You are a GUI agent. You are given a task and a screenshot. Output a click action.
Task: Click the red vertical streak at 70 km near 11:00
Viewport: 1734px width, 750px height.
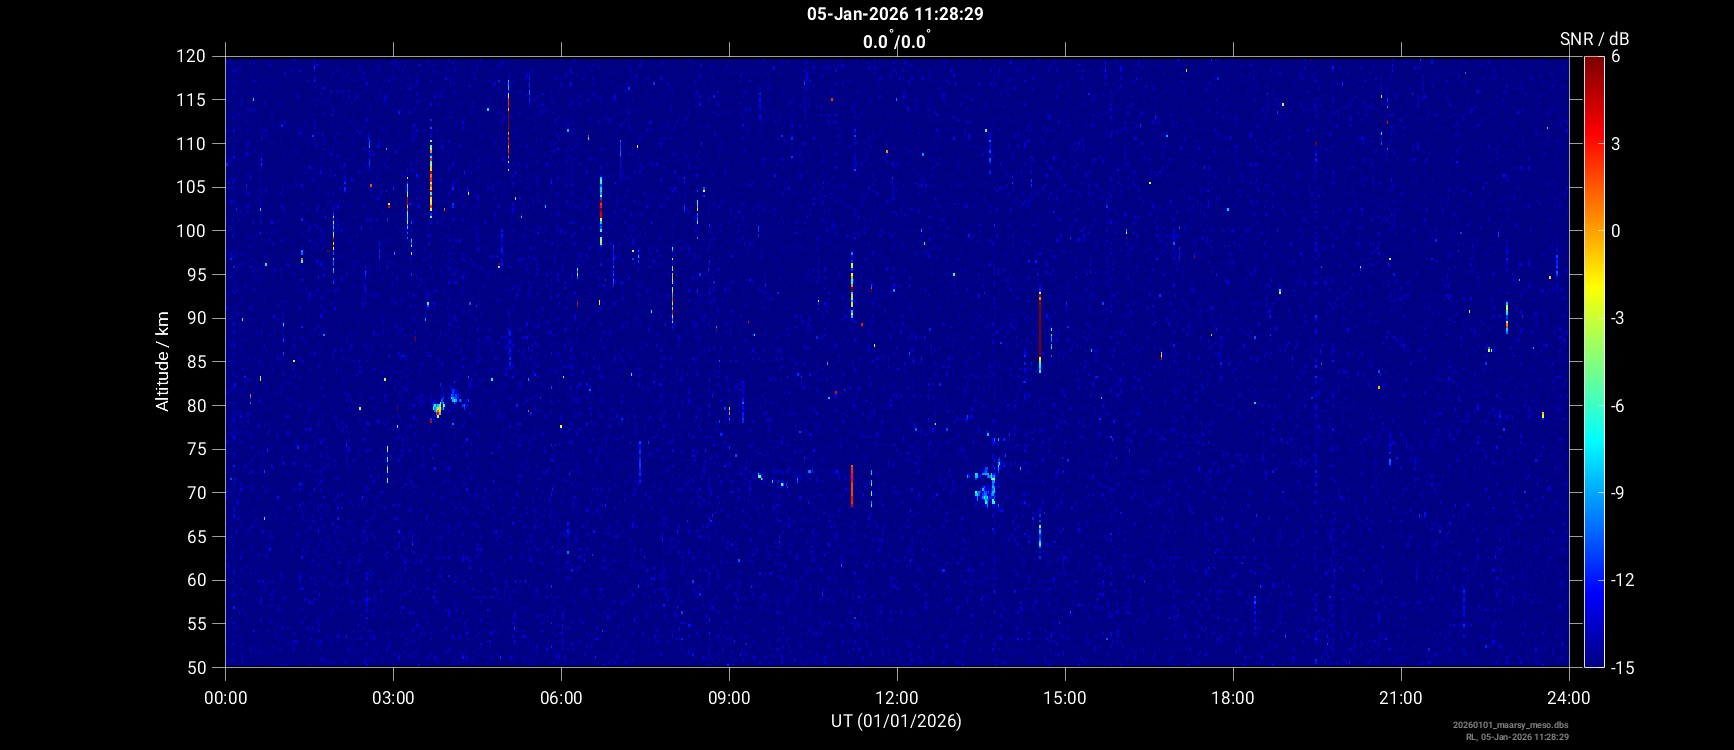pos(852,486)
